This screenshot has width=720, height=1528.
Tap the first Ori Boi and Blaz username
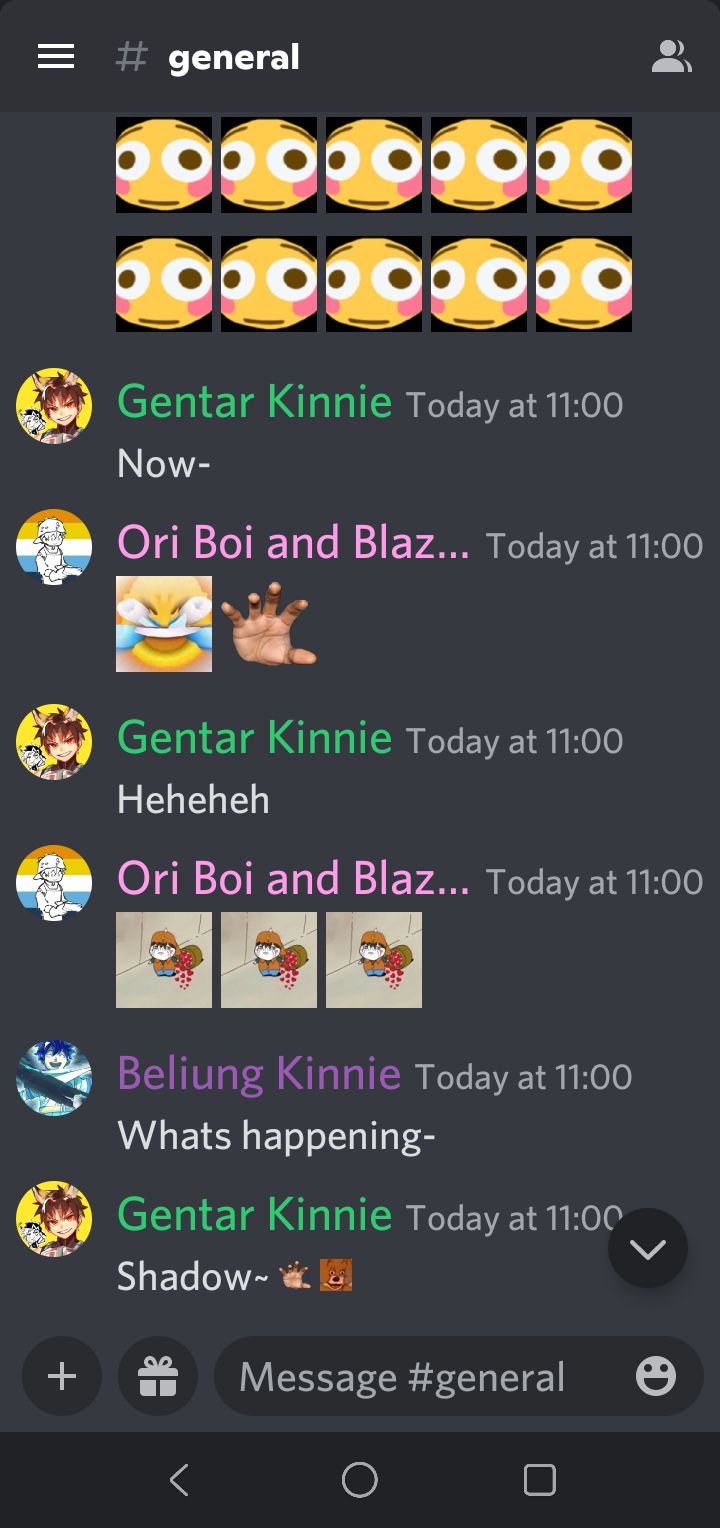tap(293, 543)
